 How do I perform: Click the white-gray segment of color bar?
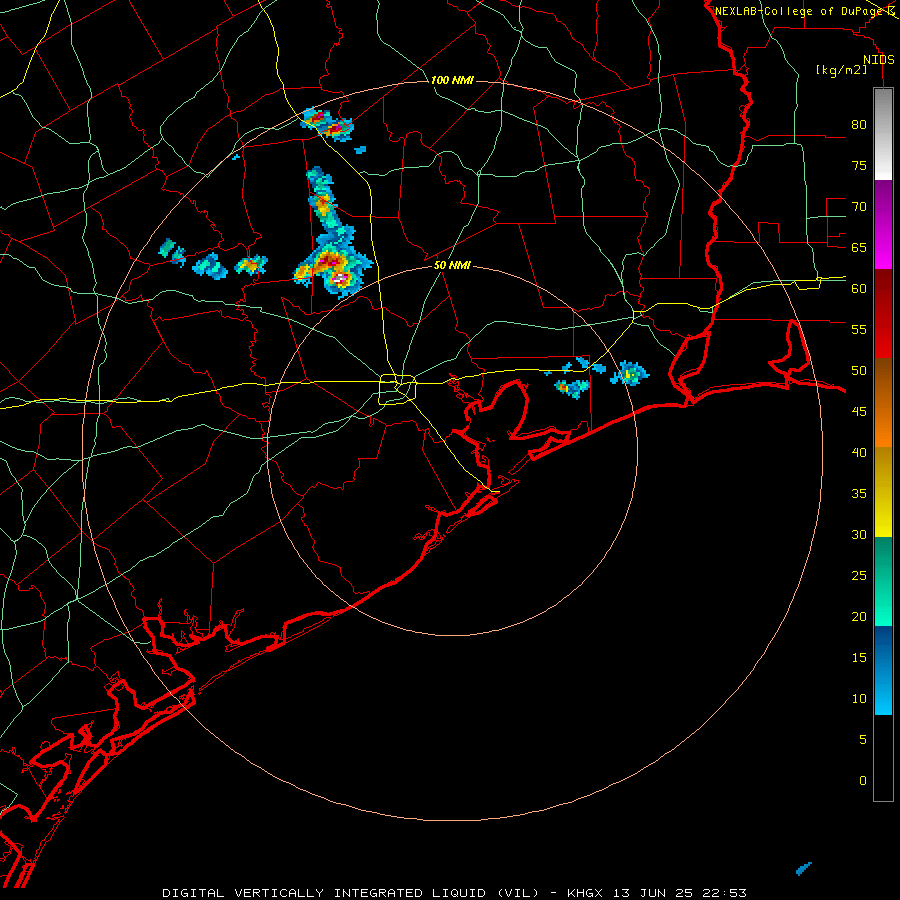883,134
